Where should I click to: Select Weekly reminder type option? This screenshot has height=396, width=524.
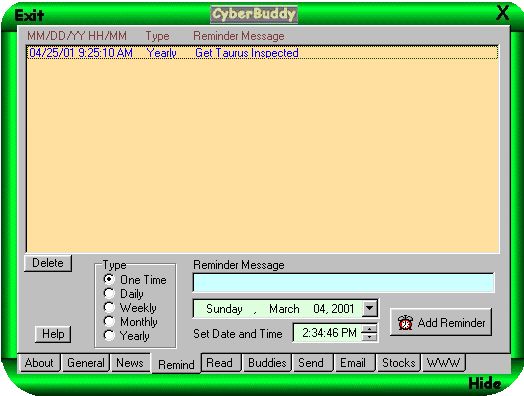109,307
